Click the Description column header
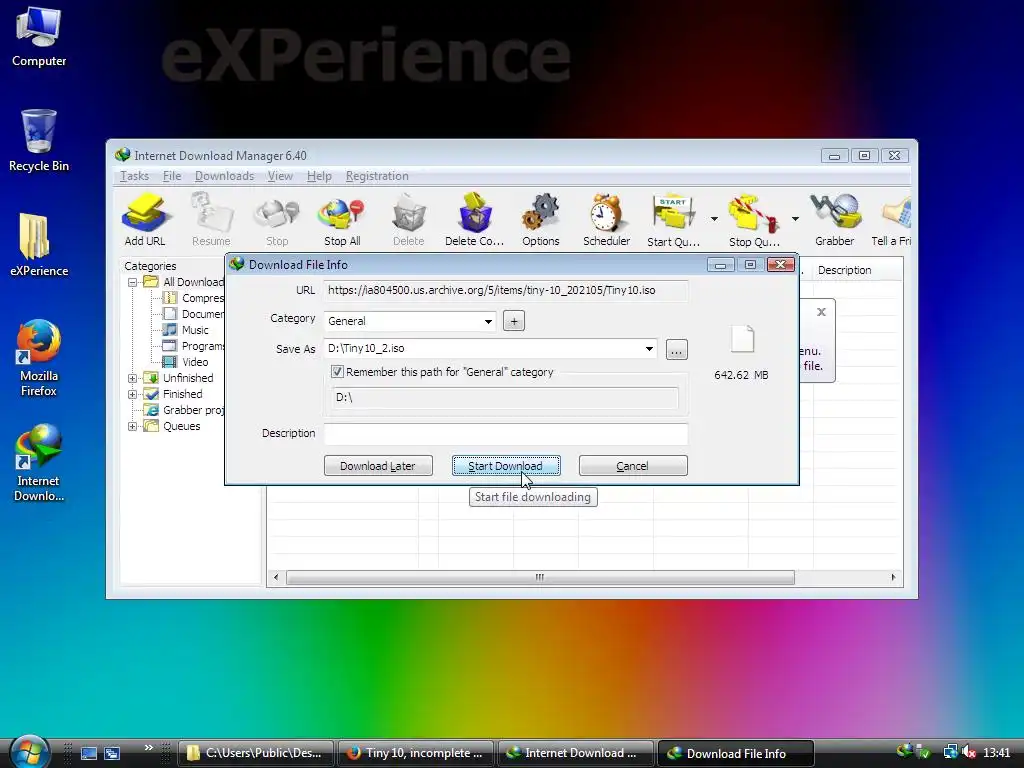This screenshot has width=1024, height=768. [x=844, y=270]
